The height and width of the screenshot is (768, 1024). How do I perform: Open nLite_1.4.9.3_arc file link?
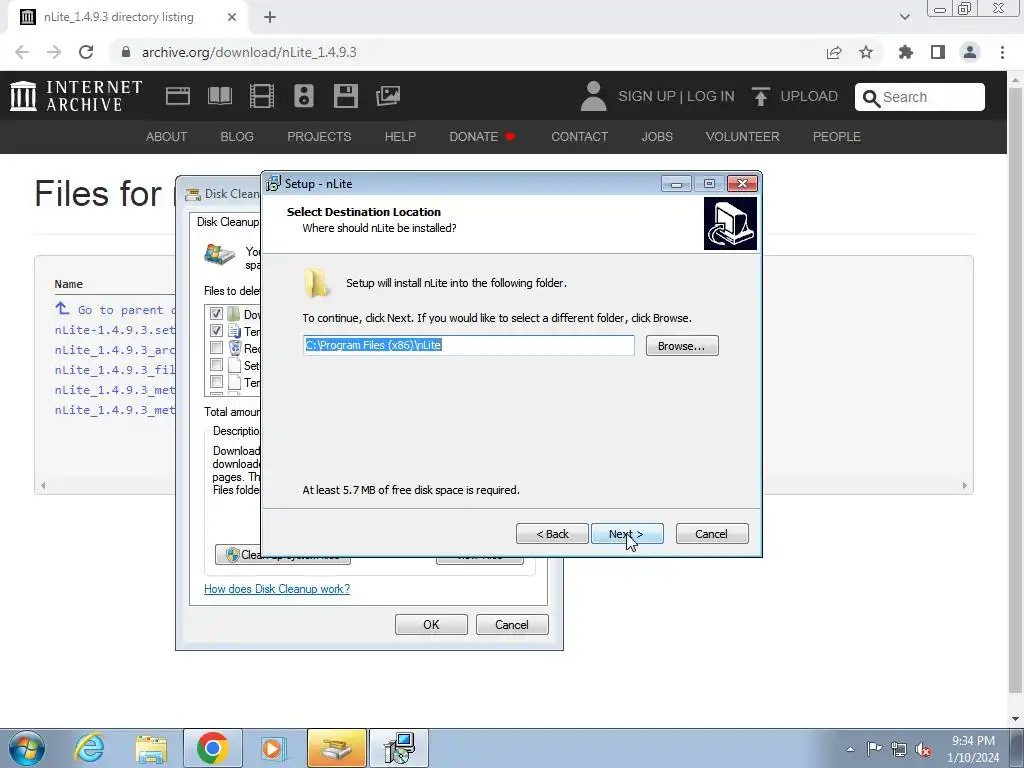[115, 350]
